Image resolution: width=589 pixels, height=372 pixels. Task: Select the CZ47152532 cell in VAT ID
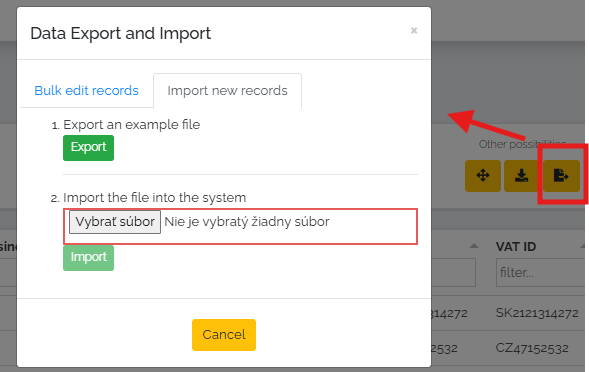tap(532, 348)
